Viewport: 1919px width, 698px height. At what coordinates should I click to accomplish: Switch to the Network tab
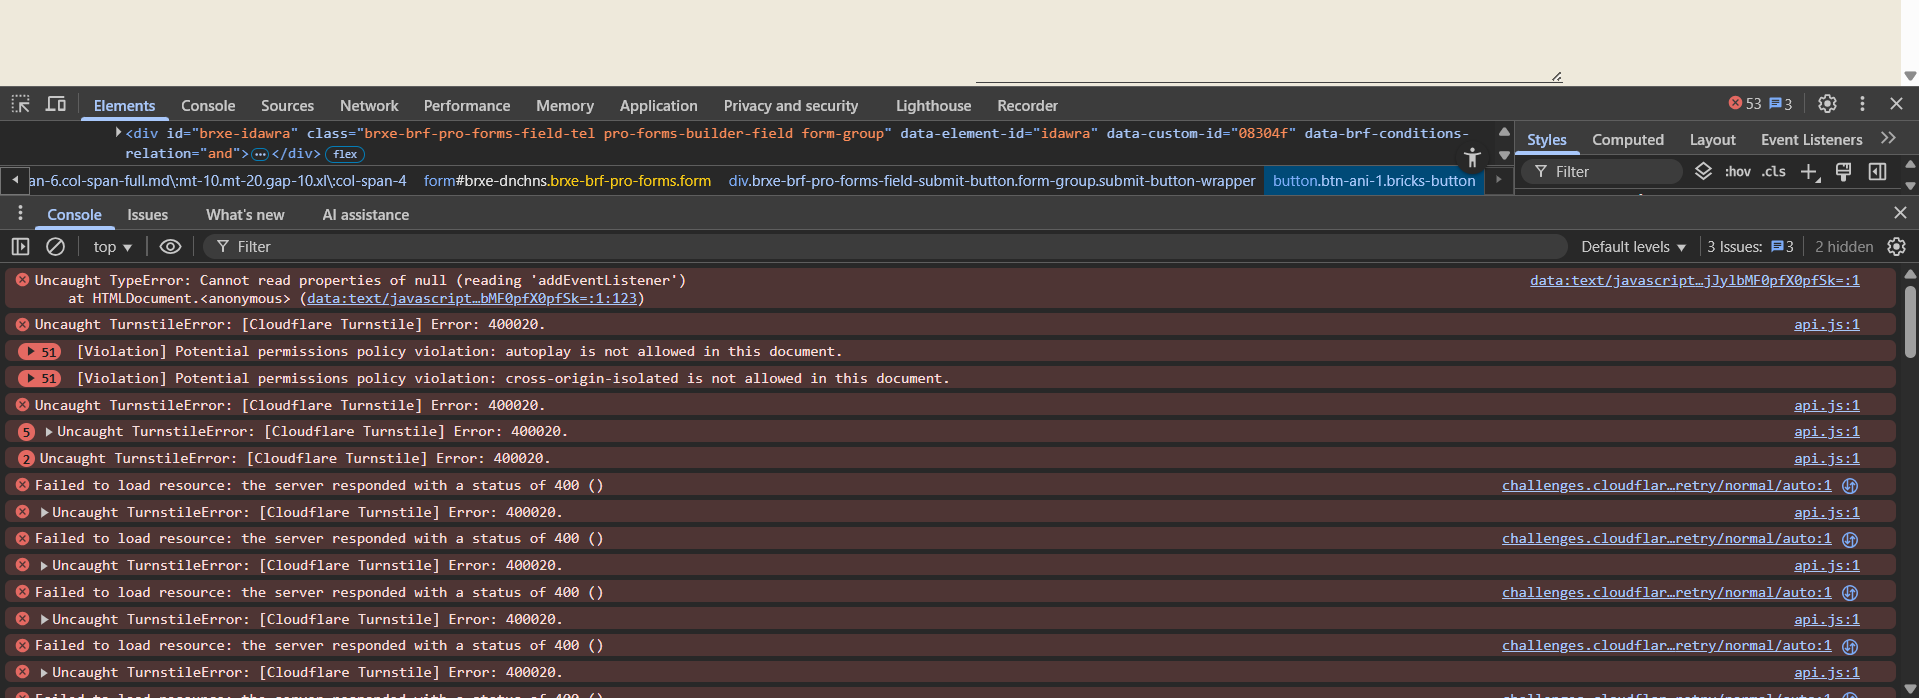368,106
